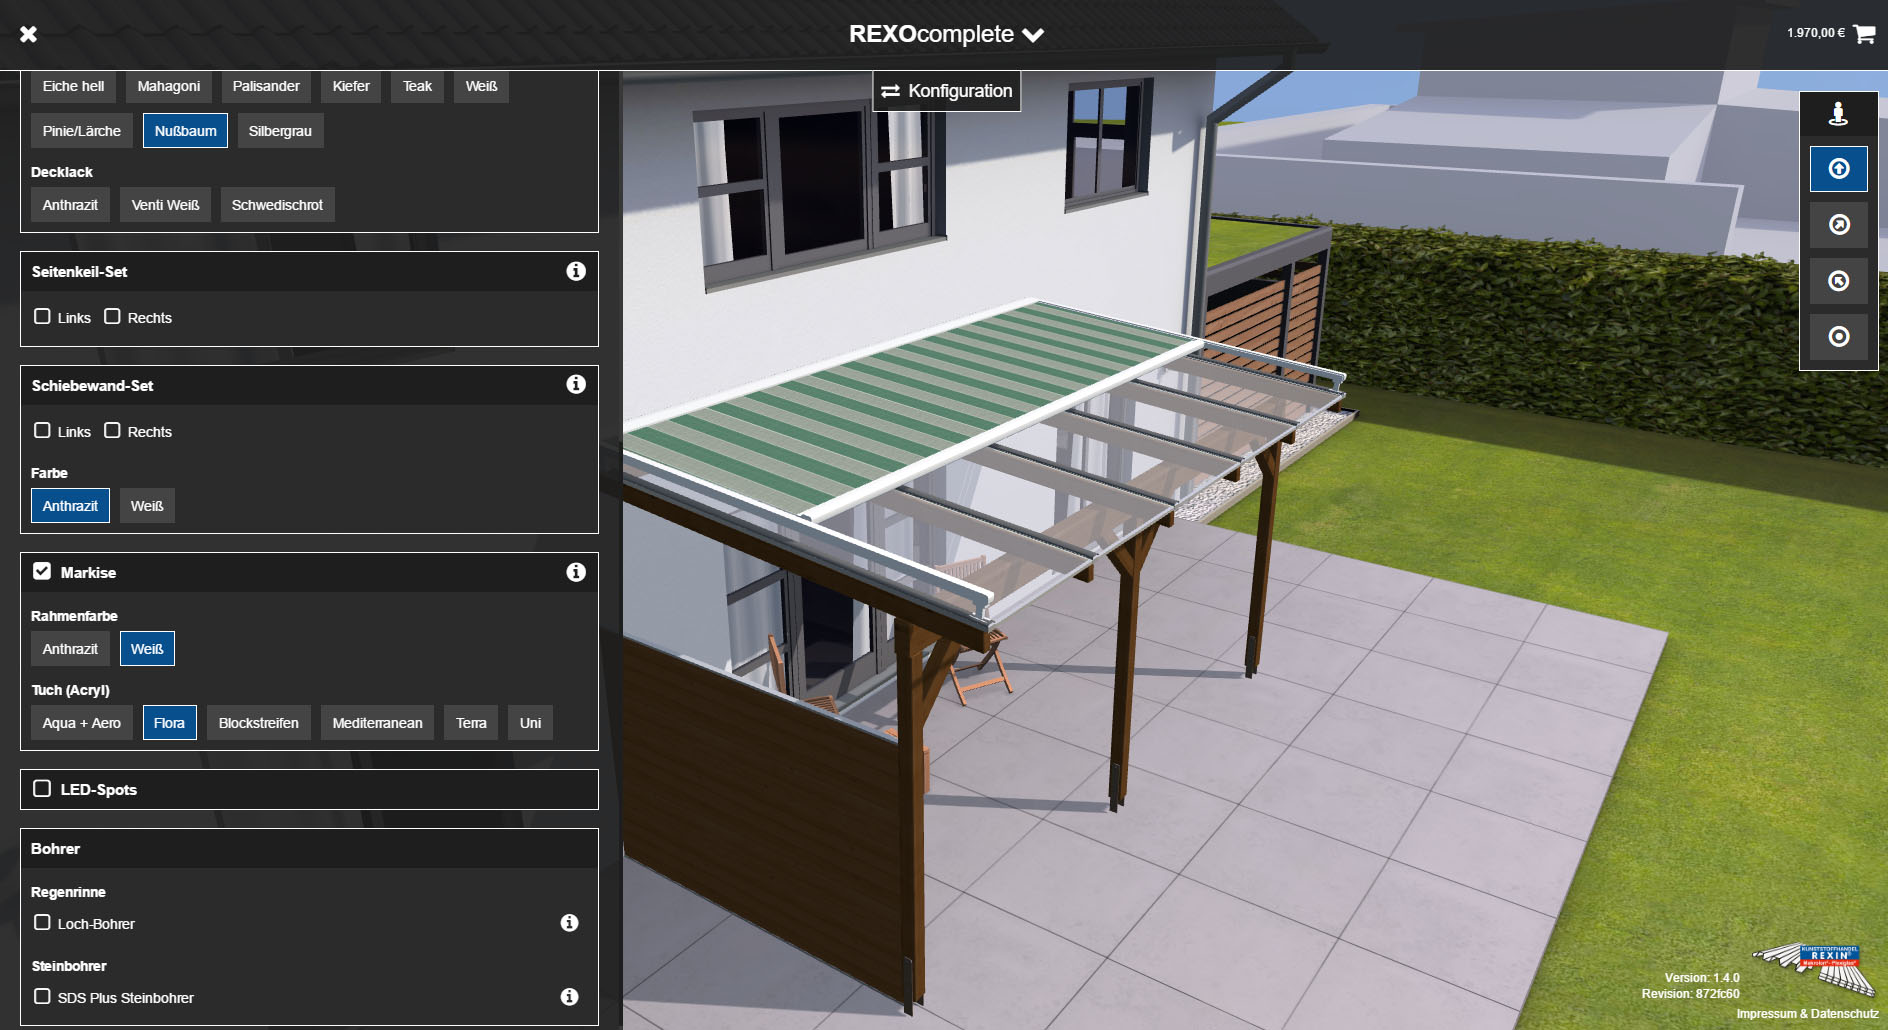Choose Aqua + Aero awning fabric
Screen dimensions: 1888x1030
82,723
